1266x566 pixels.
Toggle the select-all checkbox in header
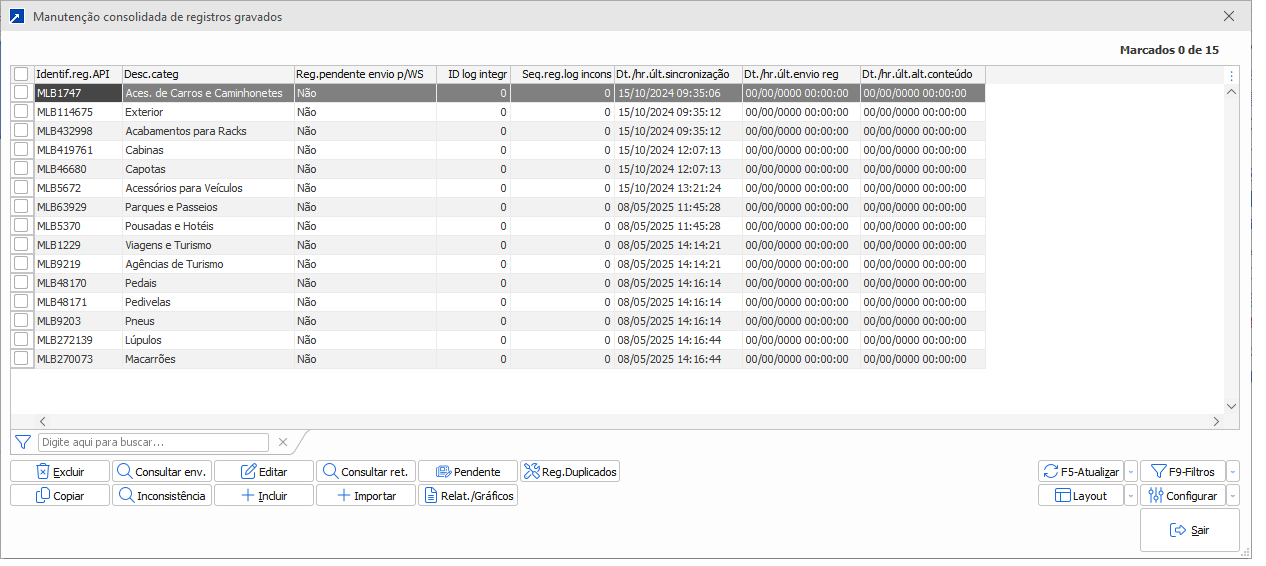click(21, 74)
